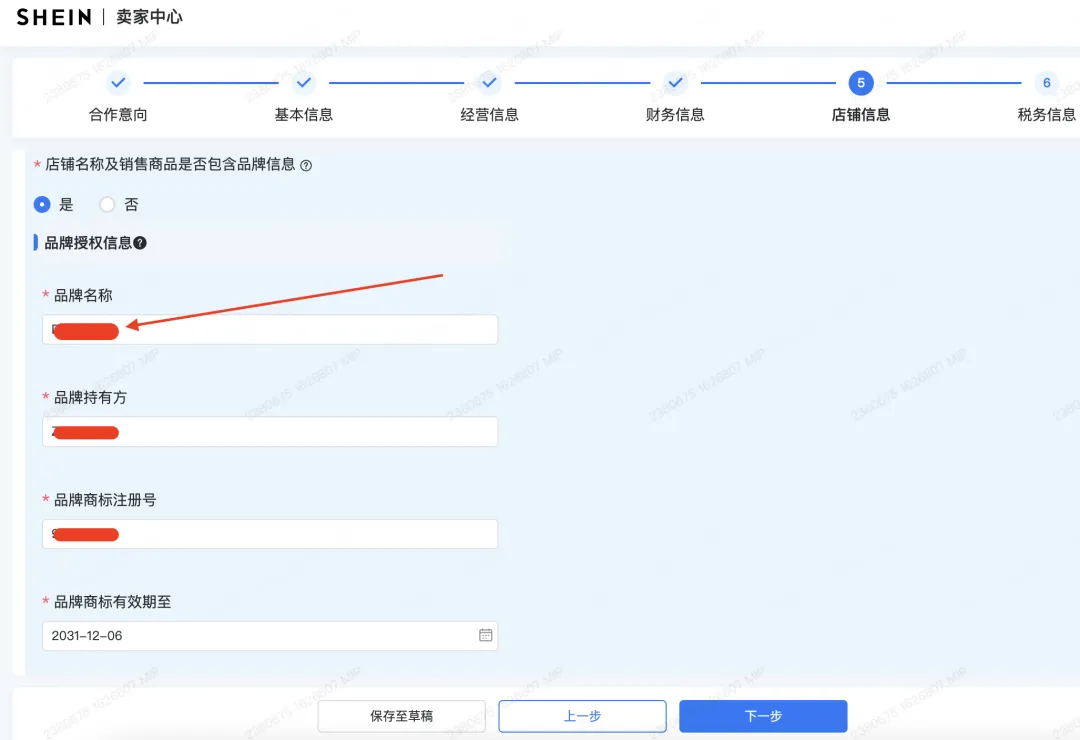1080x740 pixels.
Task: Click the SHEIN logo in the header
Action: [53, 17]
